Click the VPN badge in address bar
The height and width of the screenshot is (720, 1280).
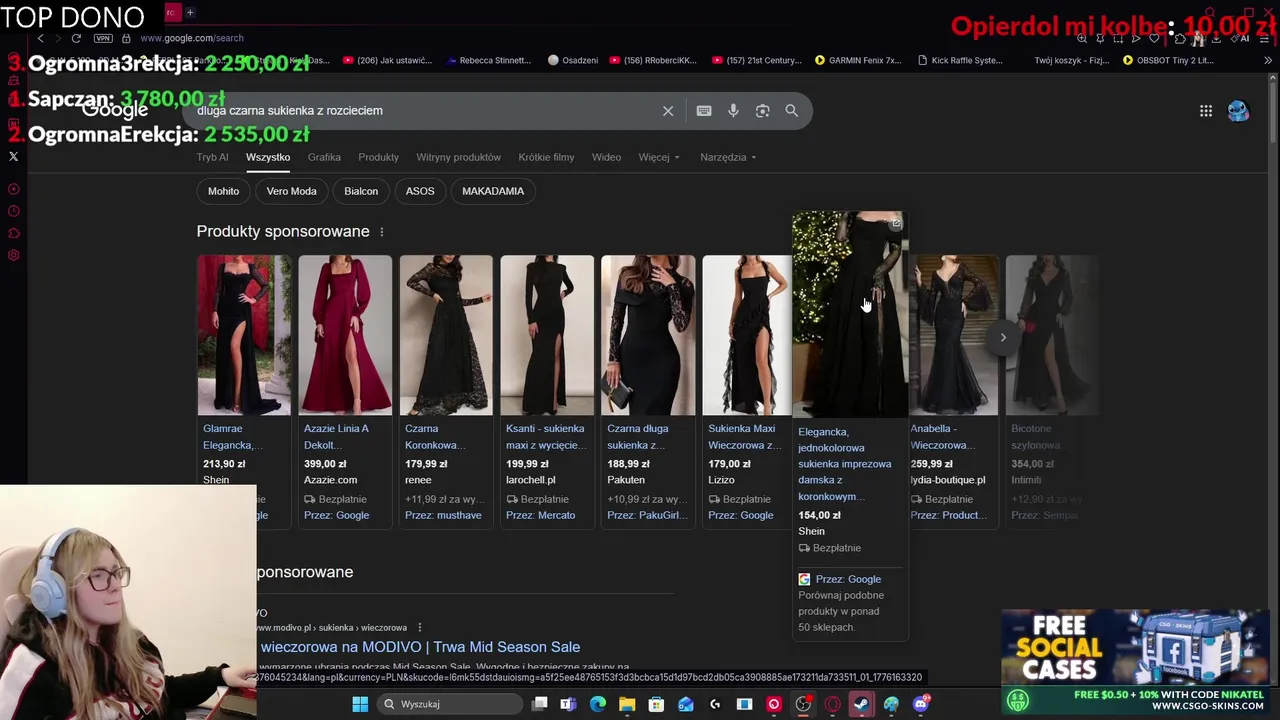pos(103,38)
